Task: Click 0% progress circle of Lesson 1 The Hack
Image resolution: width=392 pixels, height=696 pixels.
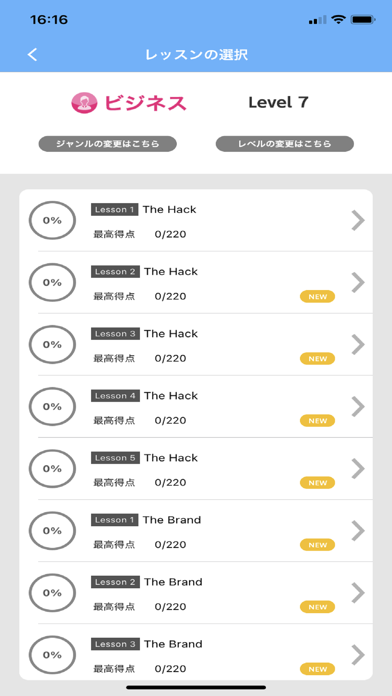Action: tap(52, 221)
